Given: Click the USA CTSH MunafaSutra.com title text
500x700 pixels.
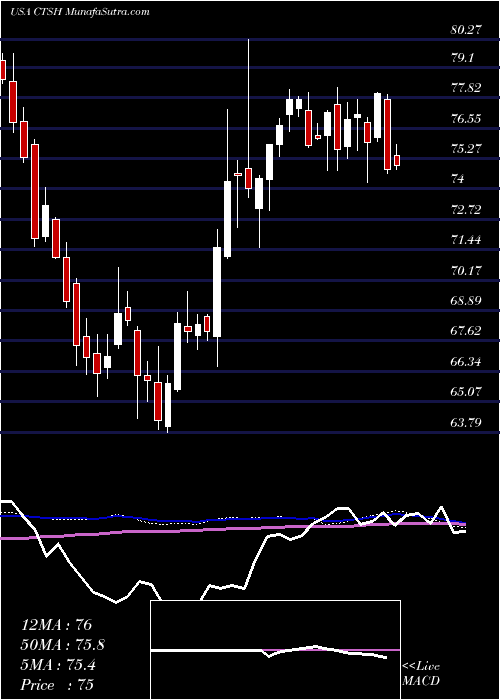Looking at the screenshot, I should click(x=79, y=12).
